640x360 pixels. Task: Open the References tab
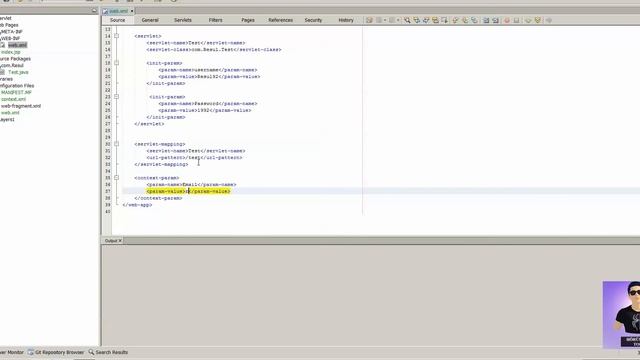(280, 20)
